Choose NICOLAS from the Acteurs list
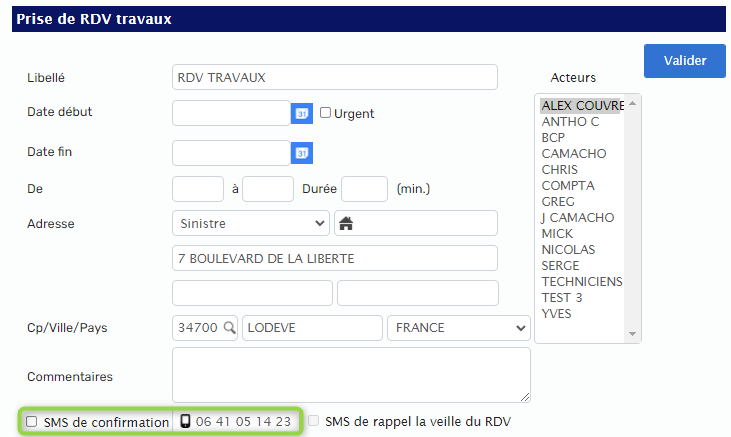This screenshot has height=437, width=731. point(568,250)
